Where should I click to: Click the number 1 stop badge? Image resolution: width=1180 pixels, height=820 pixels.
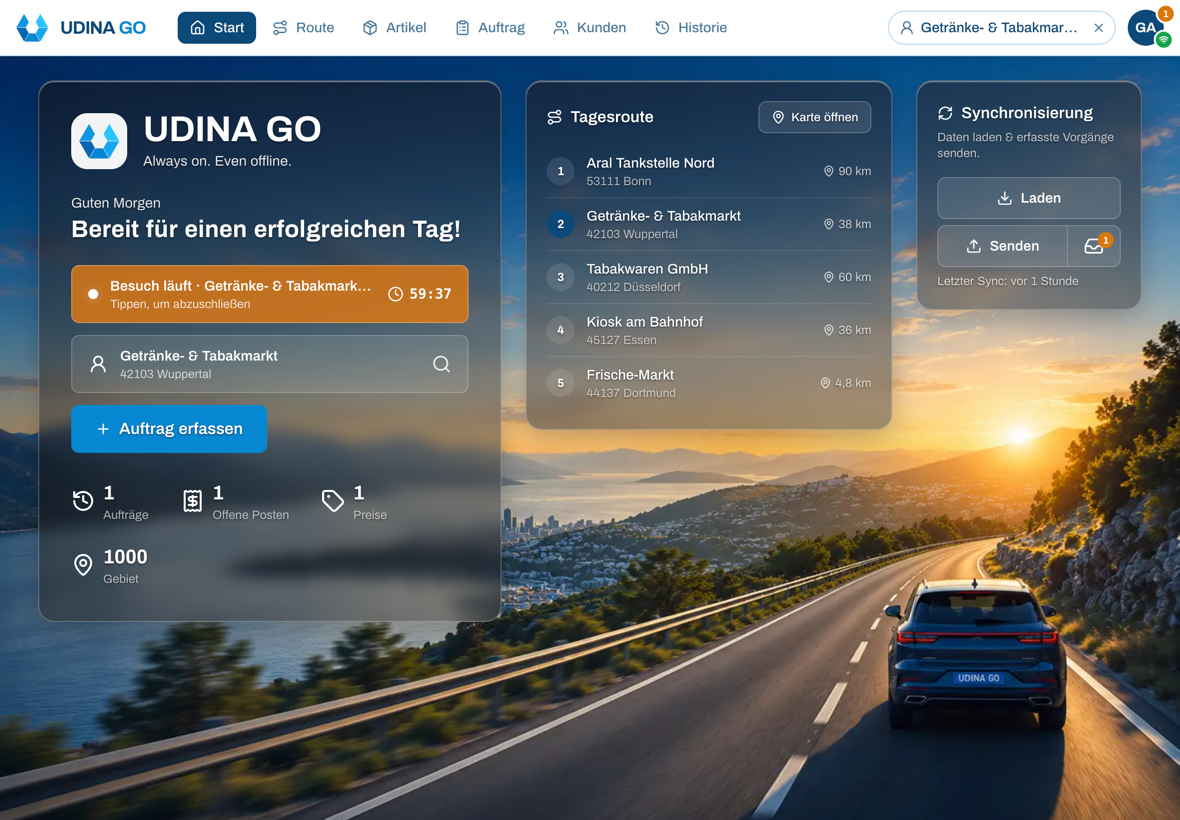tap(561, 172)
